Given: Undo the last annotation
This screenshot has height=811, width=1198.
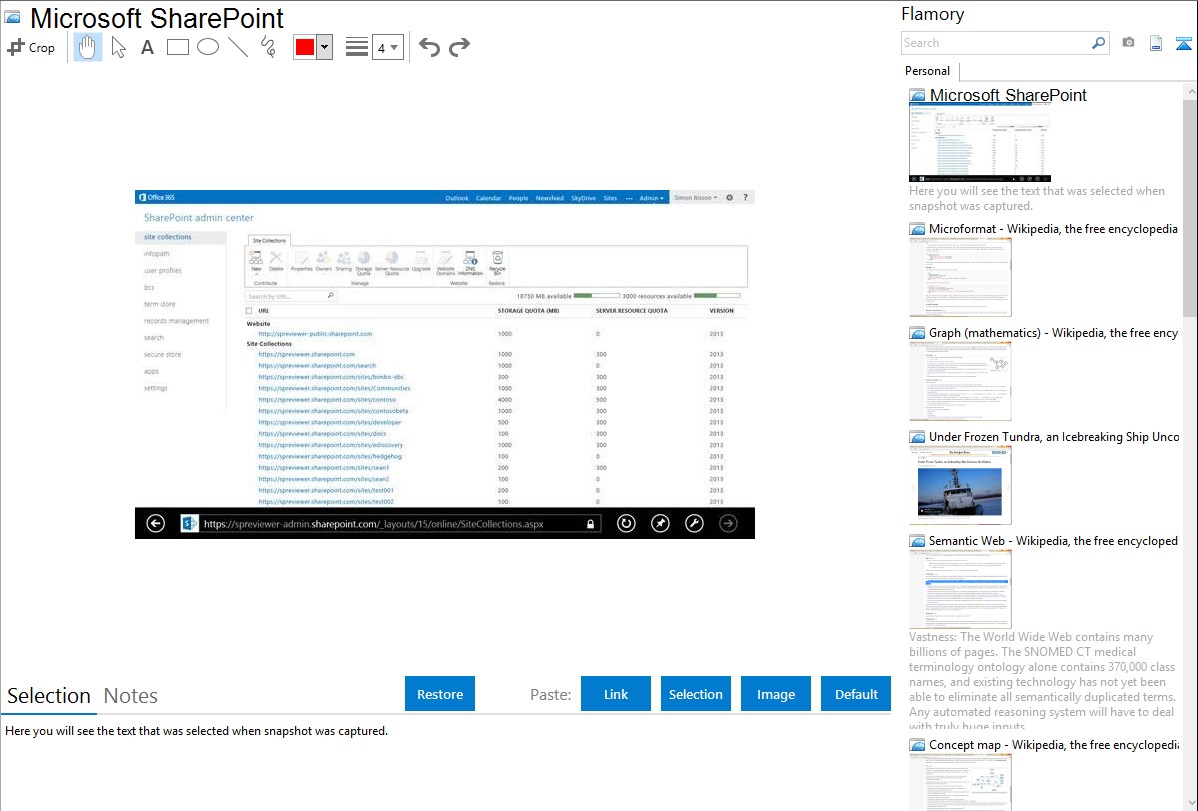Looking at the screenshot, I should (x=429, y=47).
